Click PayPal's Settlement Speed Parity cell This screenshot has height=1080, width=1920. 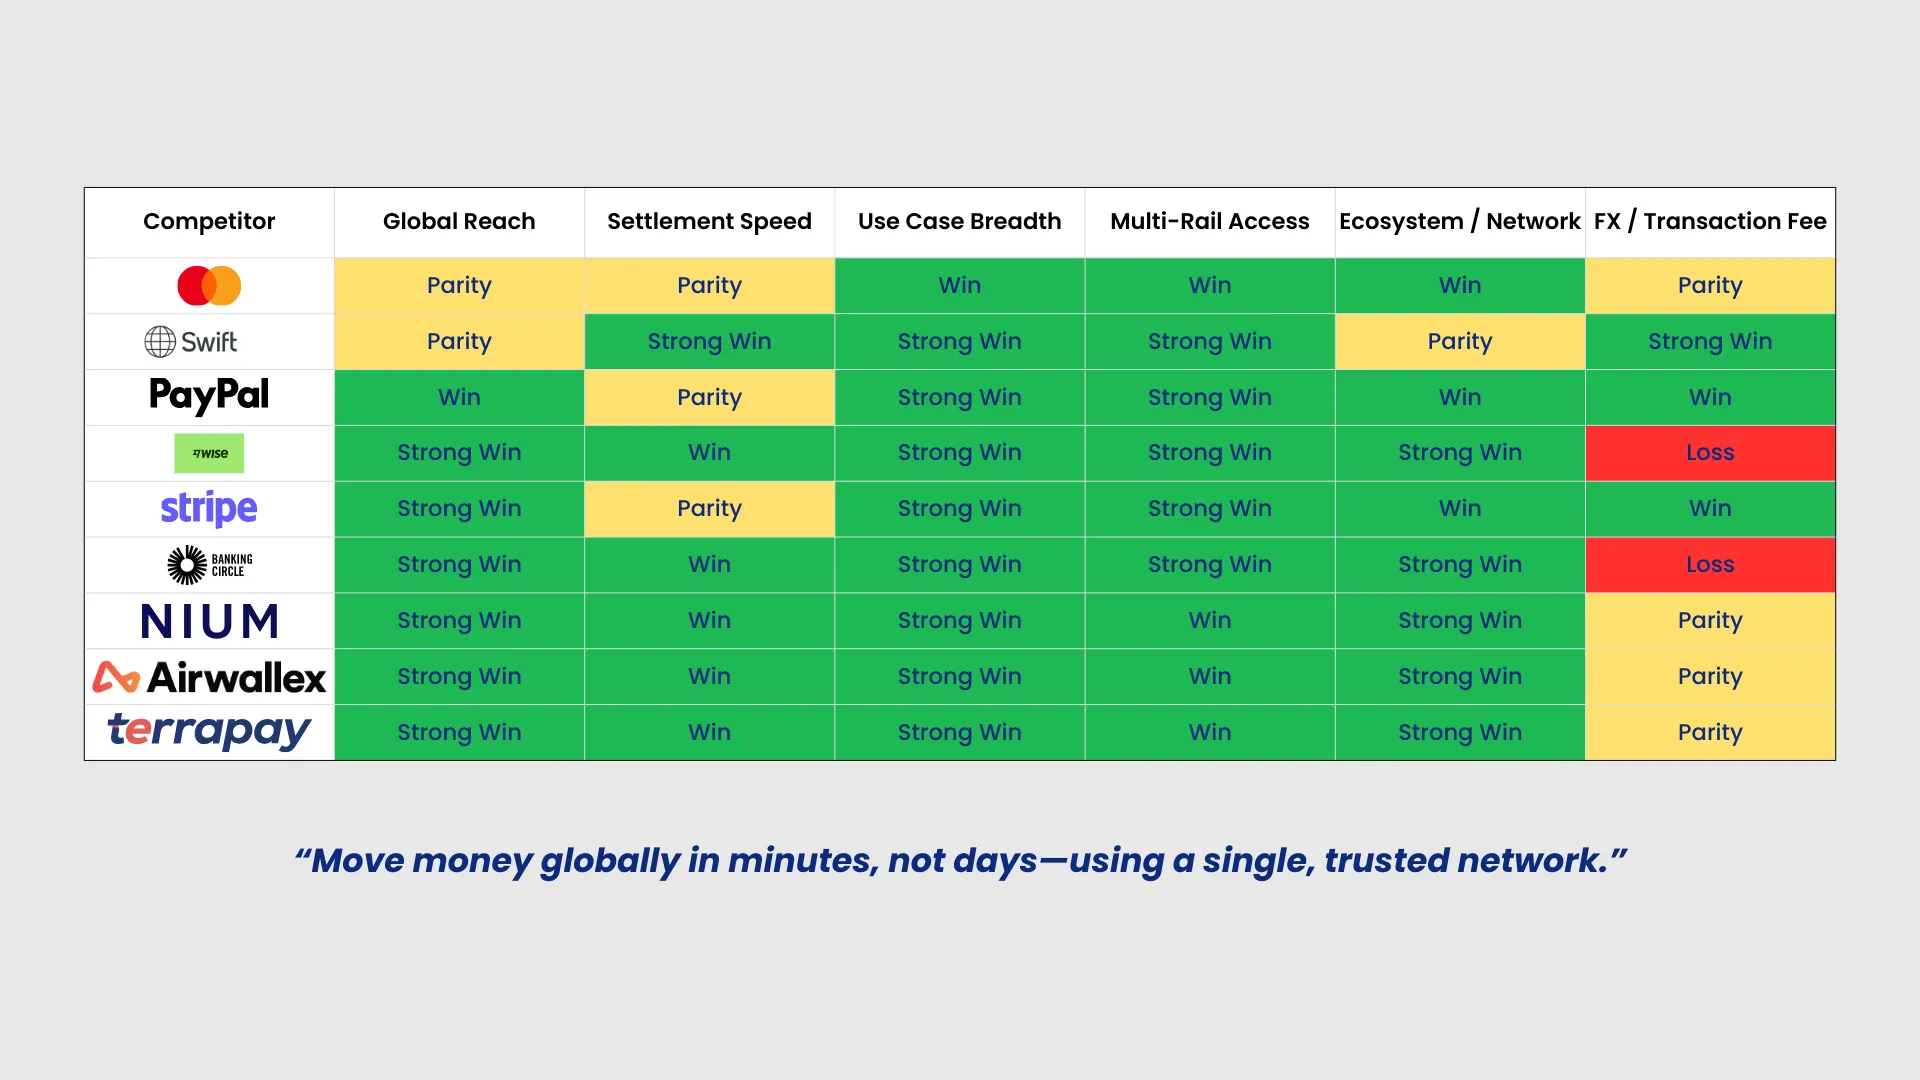[709, 397]
